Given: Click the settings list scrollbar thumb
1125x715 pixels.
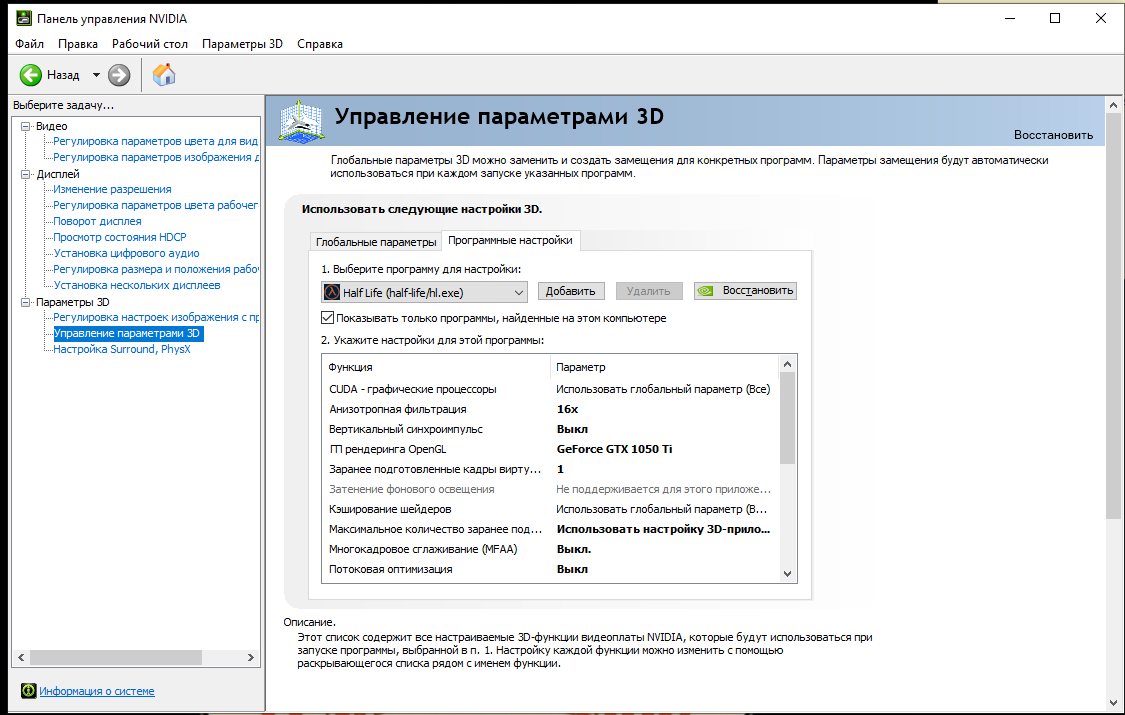Looking at the screenshot, I should tap(787, 418).
